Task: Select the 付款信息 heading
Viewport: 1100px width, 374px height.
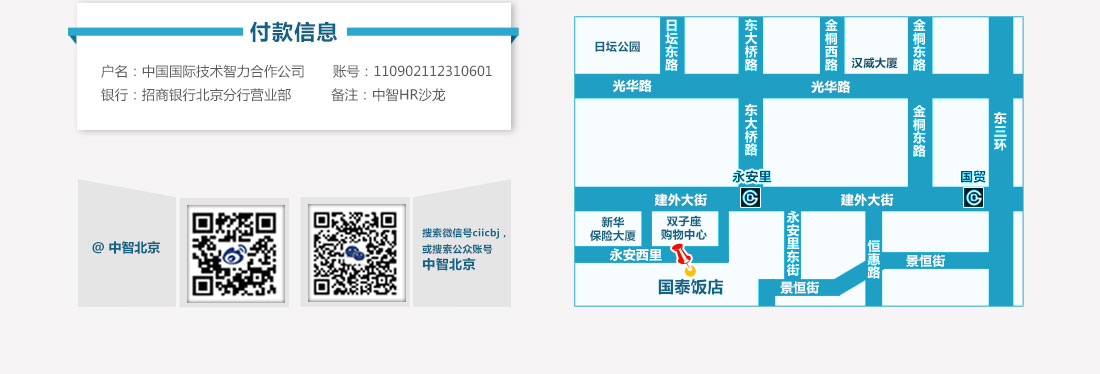Action: point(293,32)
